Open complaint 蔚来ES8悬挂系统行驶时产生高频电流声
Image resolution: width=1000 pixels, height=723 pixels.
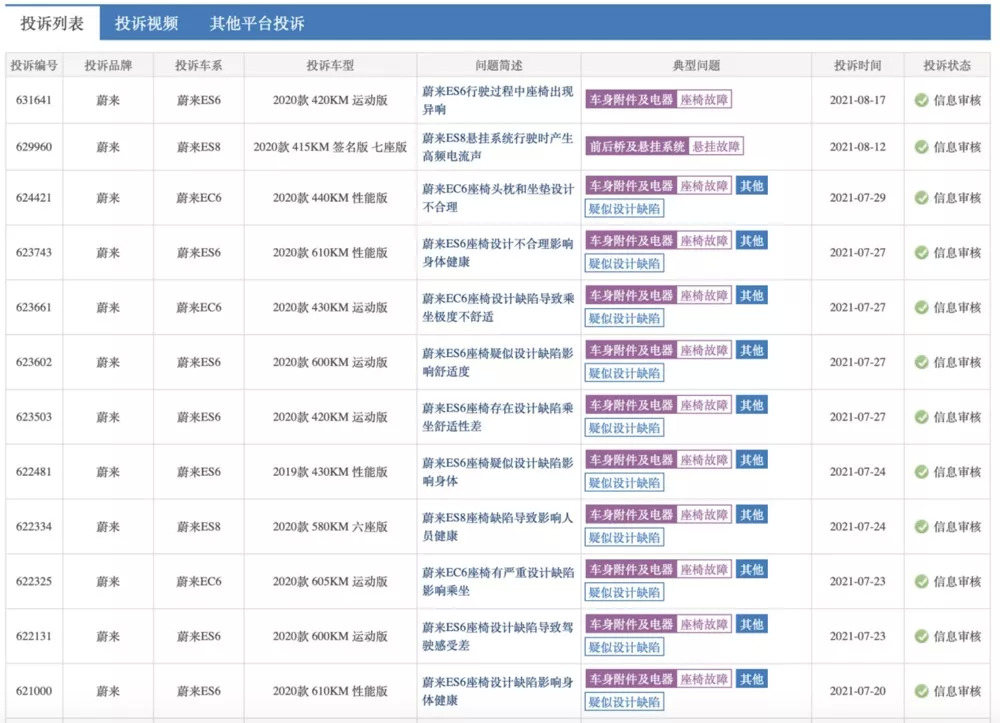coord(497,147)
